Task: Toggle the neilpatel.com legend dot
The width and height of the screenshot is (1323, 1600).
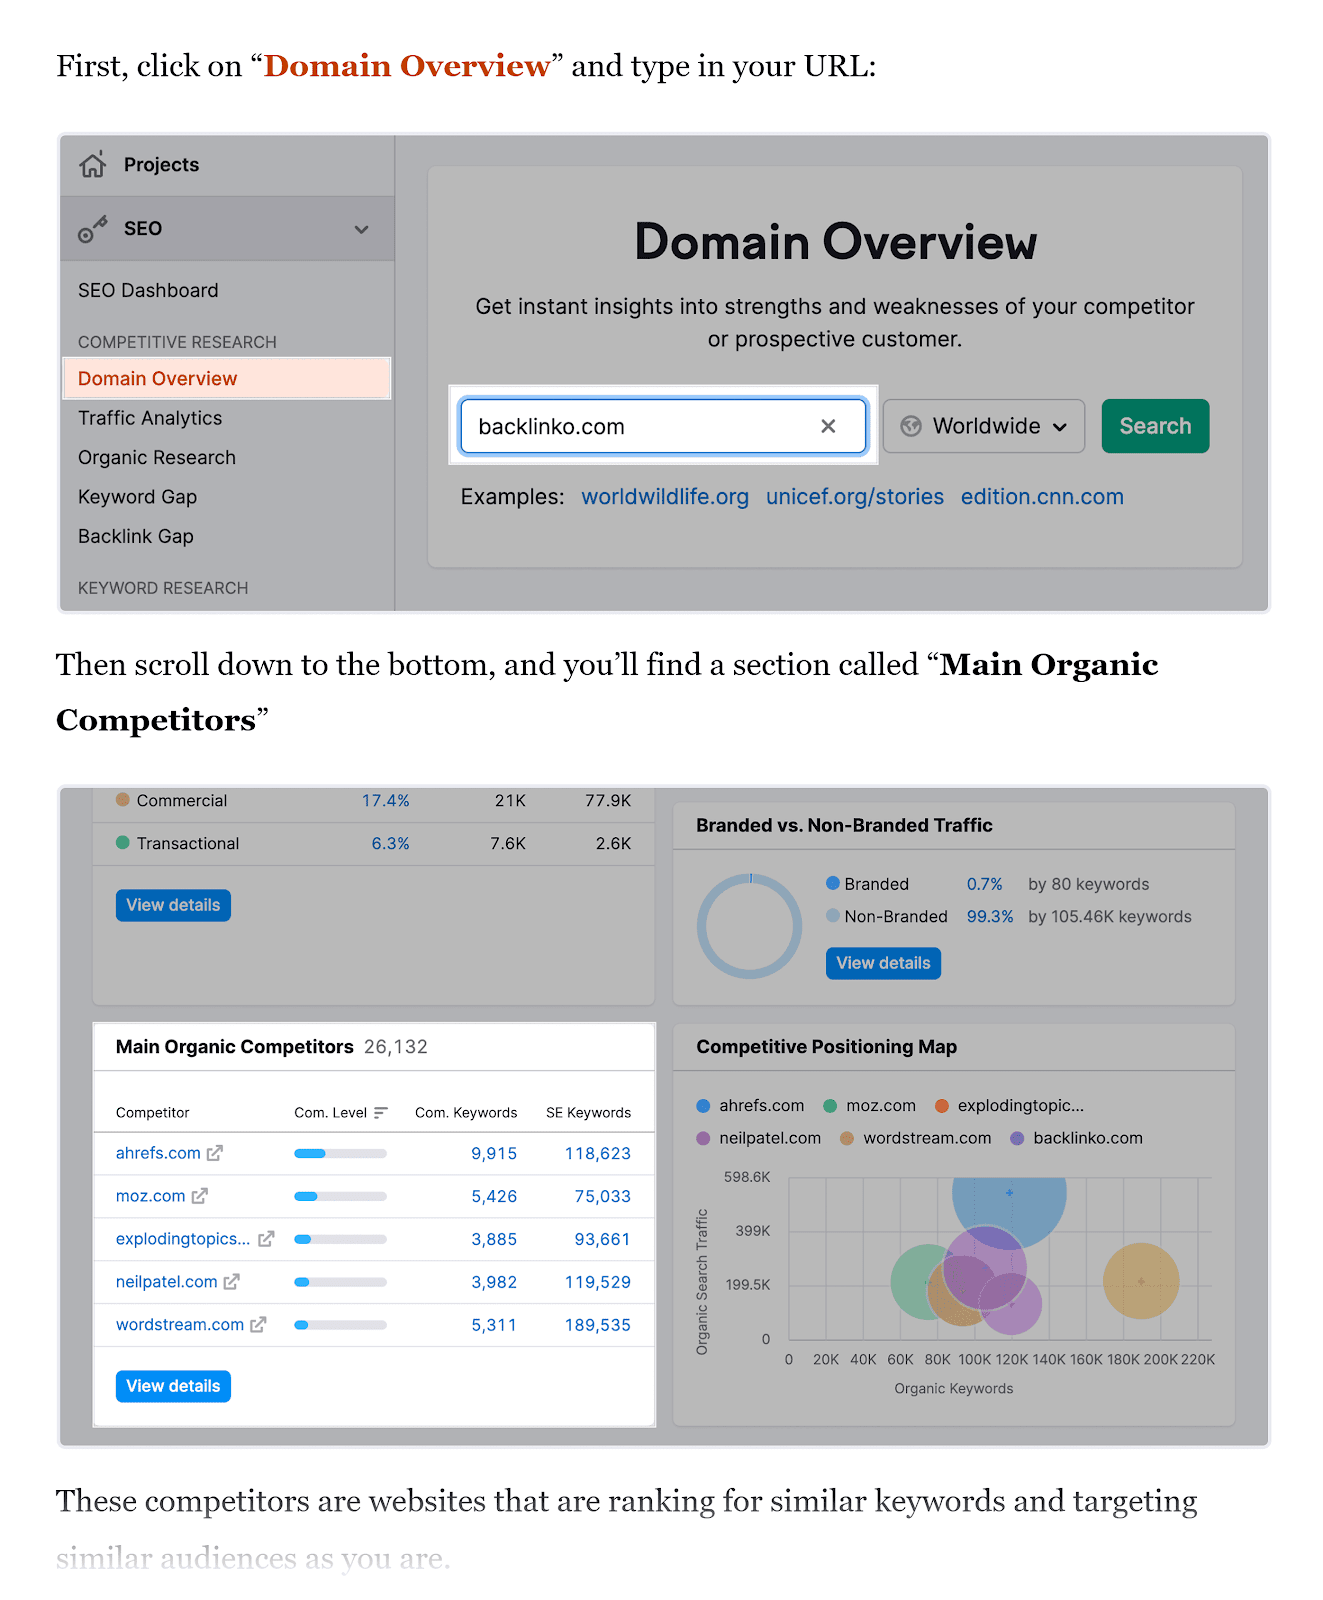Action: tap(703, 1139)
